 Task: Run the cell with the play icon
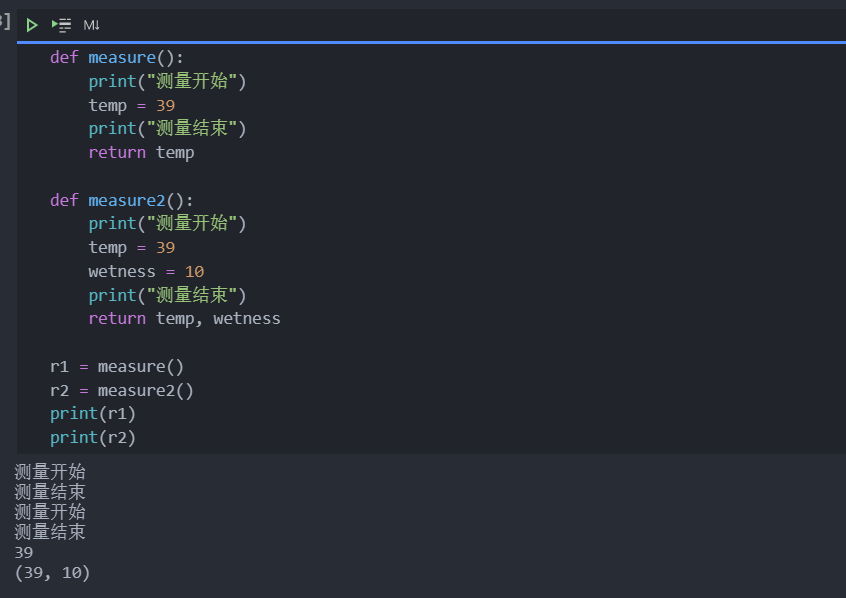[x=32, y=25]
